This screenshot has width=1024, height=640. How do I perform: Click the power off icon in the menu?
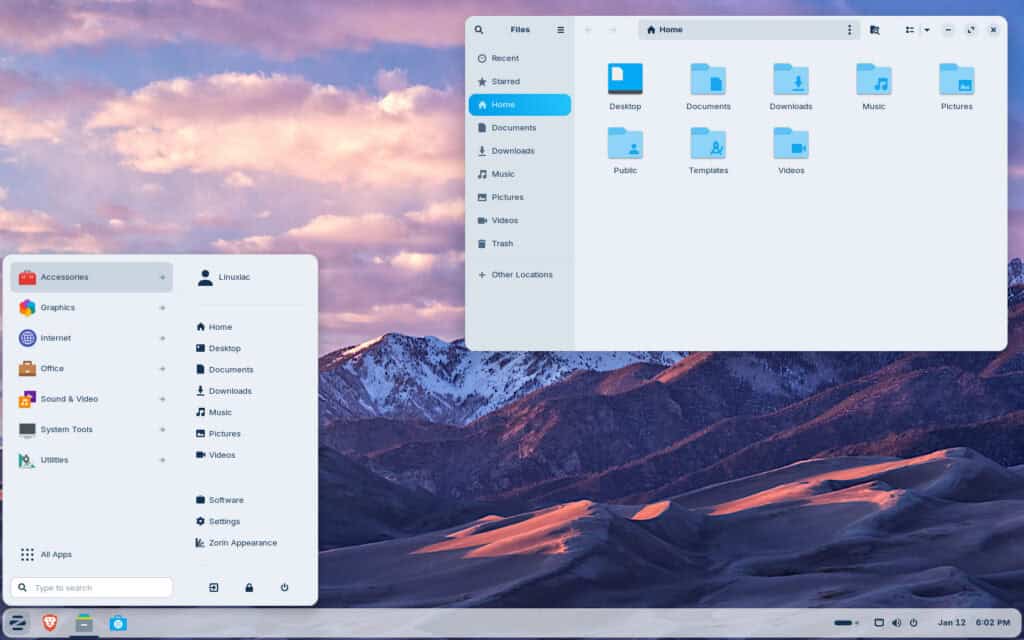click(286, 587)
